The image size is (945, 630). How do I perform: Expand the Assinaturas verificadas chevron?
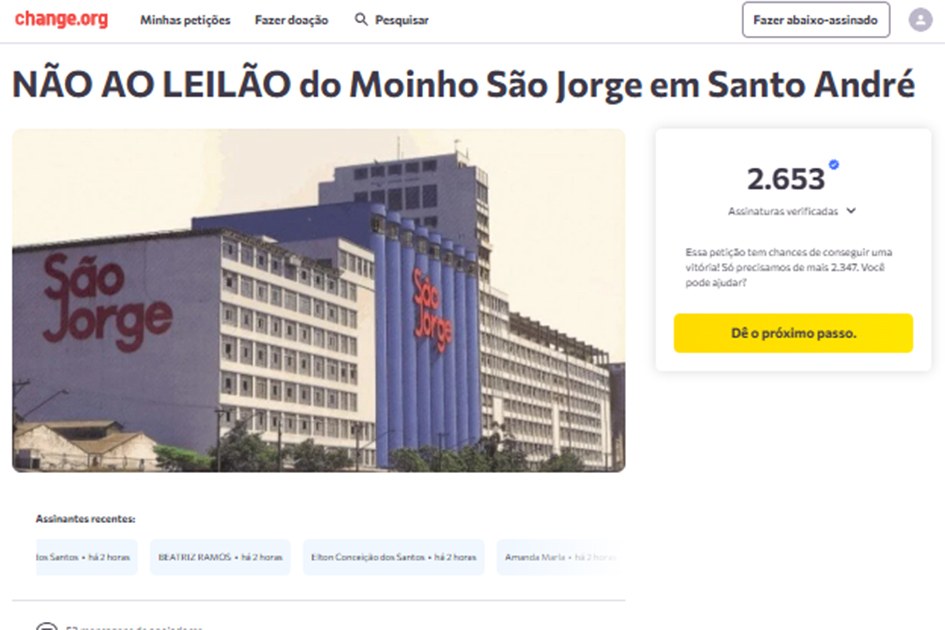click(851, 210)
